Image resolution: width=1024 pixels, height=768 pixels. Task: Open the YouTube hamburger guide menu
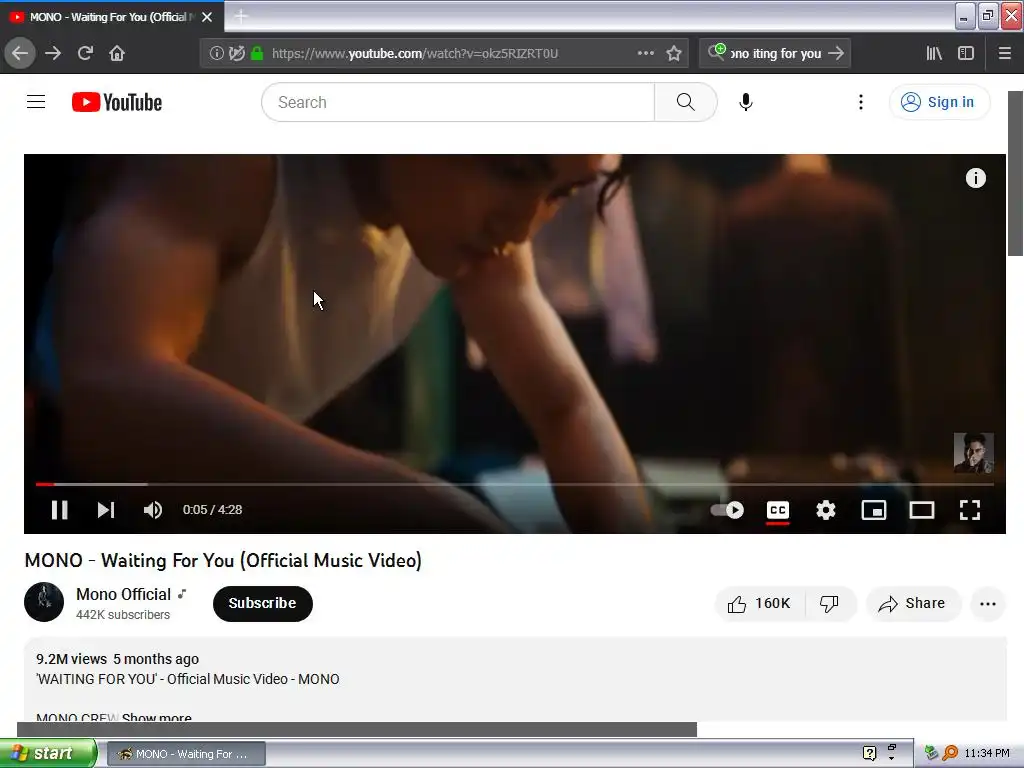36,102
